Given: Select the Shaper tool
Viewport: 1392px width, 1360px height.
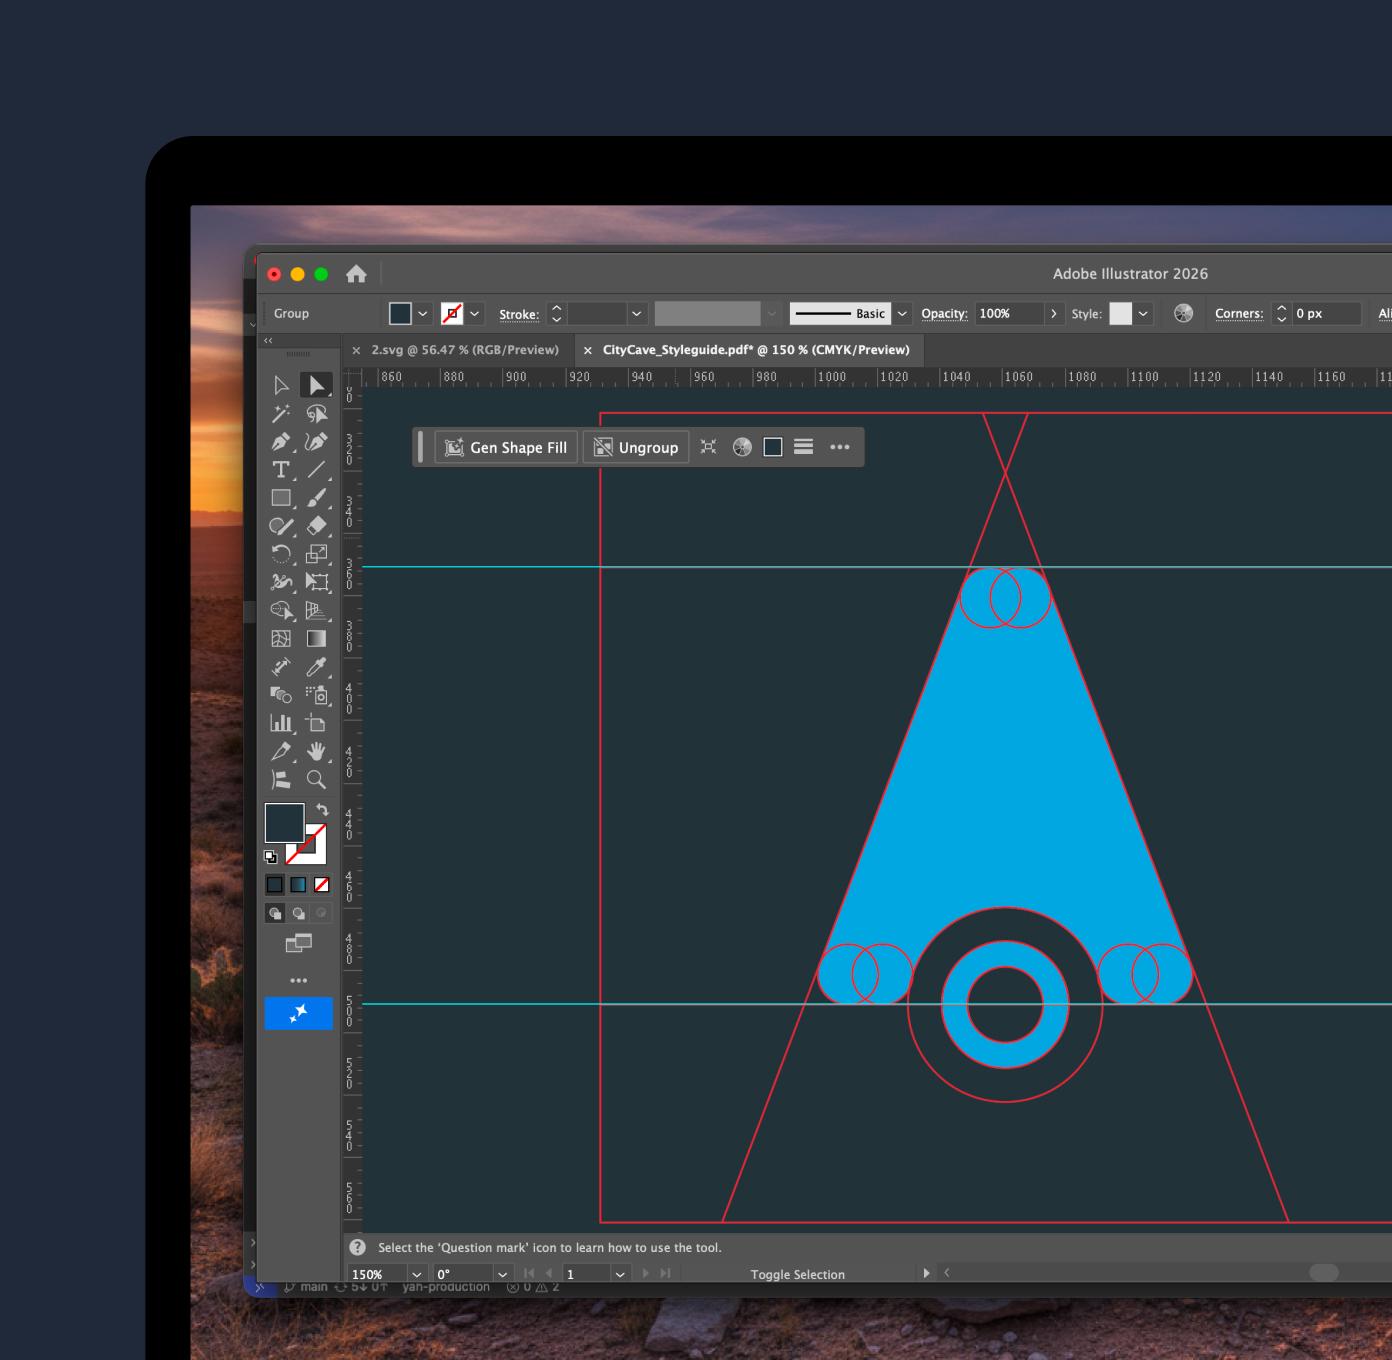Looking at the screenshot, I should point(281,526).
